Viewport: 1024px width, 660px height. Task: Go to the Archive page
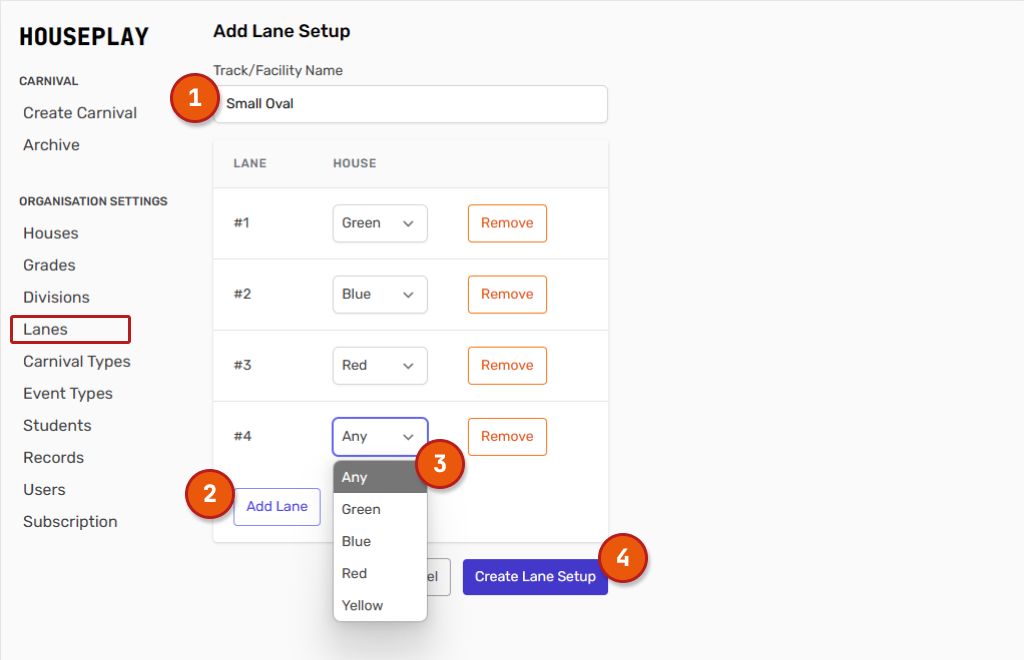51,145
